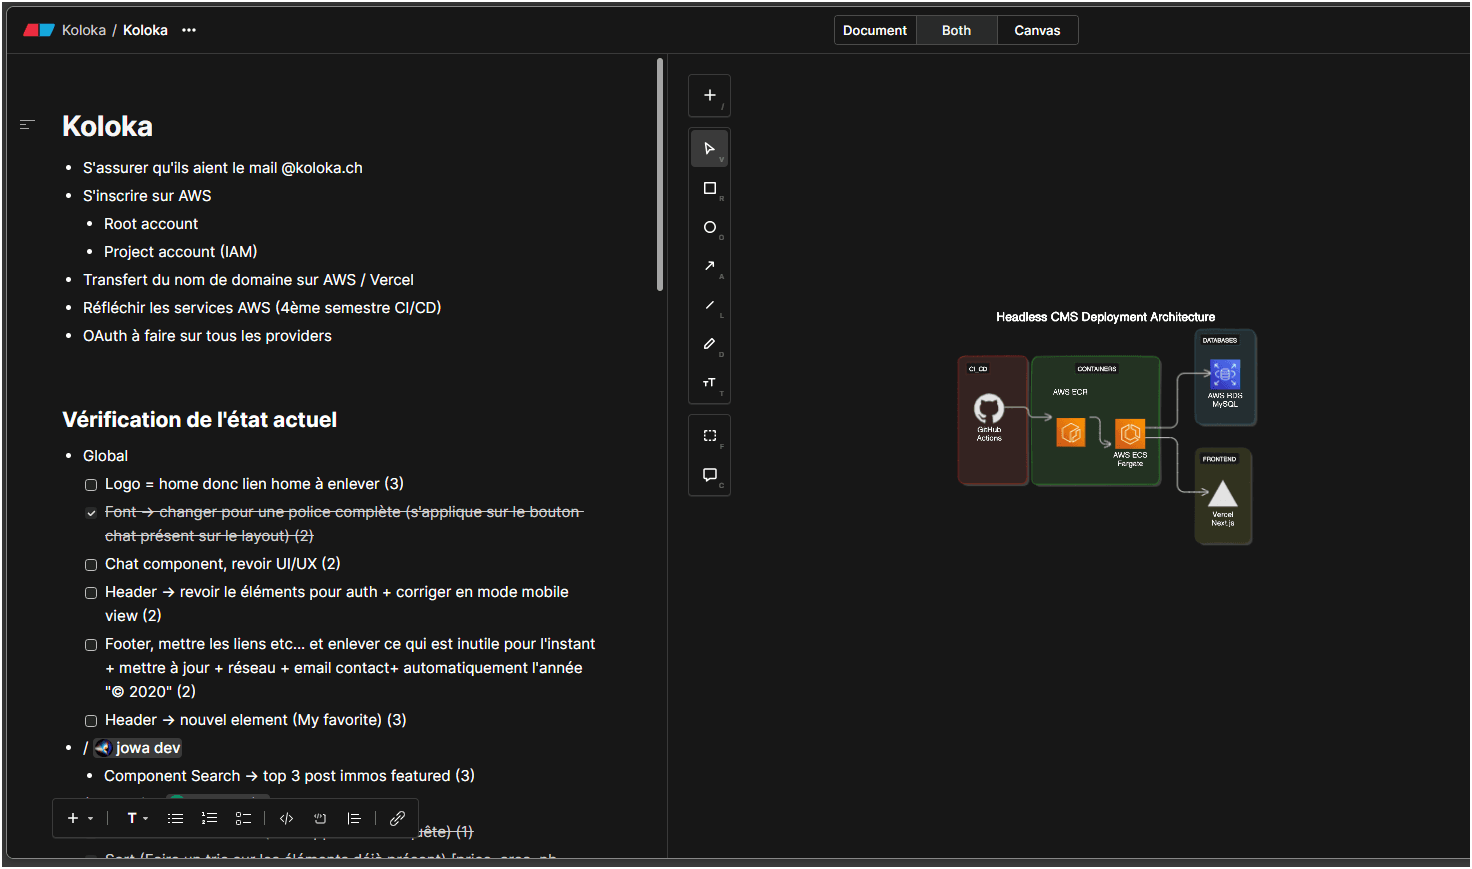Viewport: 1472px width, 869px height.
Task: Click 'Réfléchir les services AWS' bullet
Action: [262, 308]
